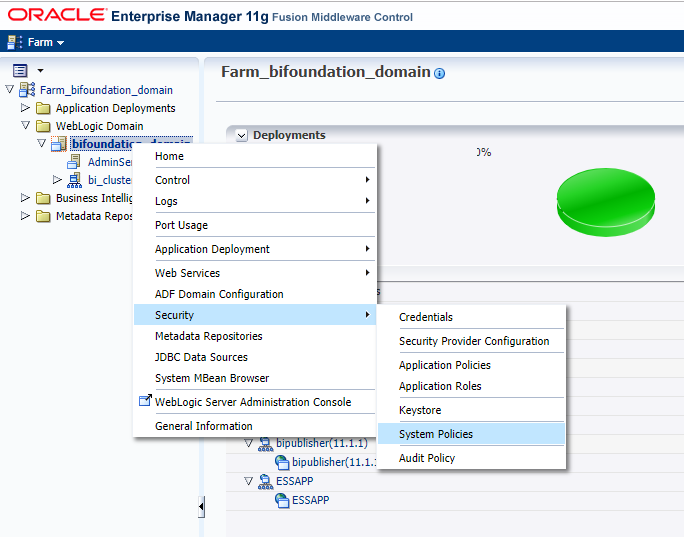Click the external link icon beside WebLogic Console

click(x=145, y=400)
